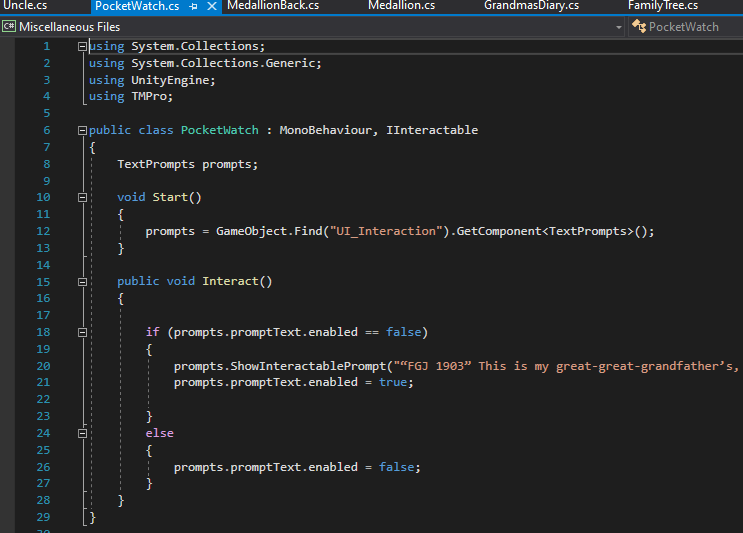Switch to the GrandmasDiary.cs tab
This screenshot has width=743, height=533.
[x=531, y=6]
